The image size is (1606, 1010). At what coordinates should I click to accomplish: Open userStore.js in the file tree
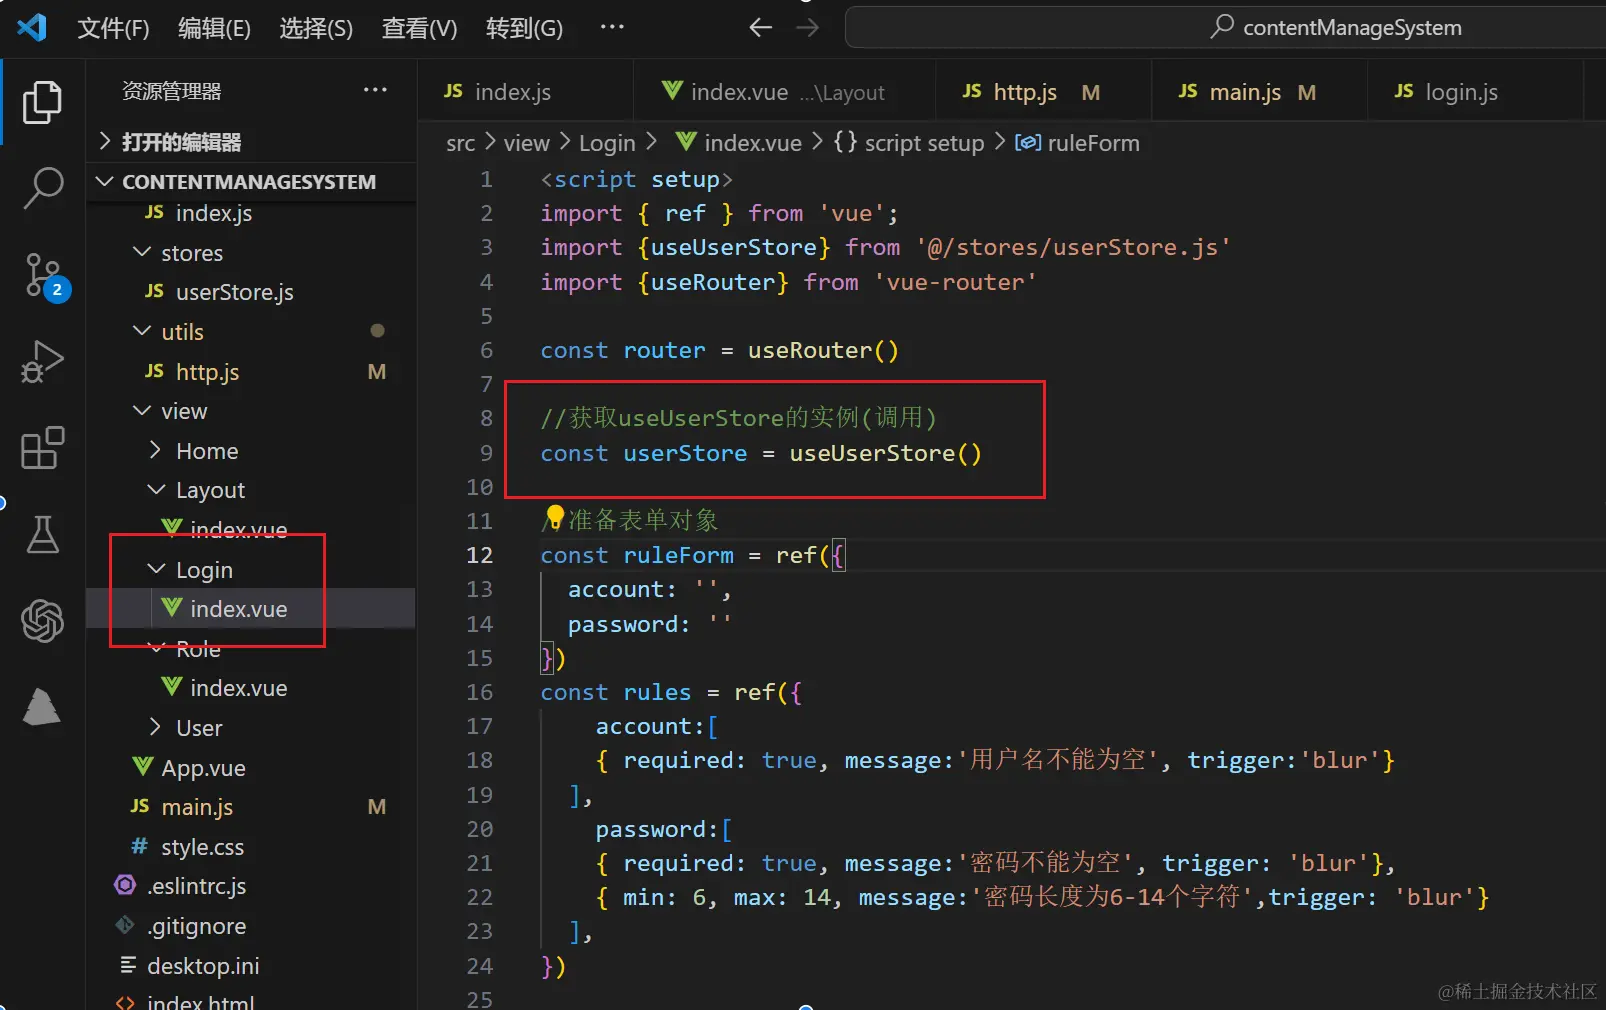[234, 292]
